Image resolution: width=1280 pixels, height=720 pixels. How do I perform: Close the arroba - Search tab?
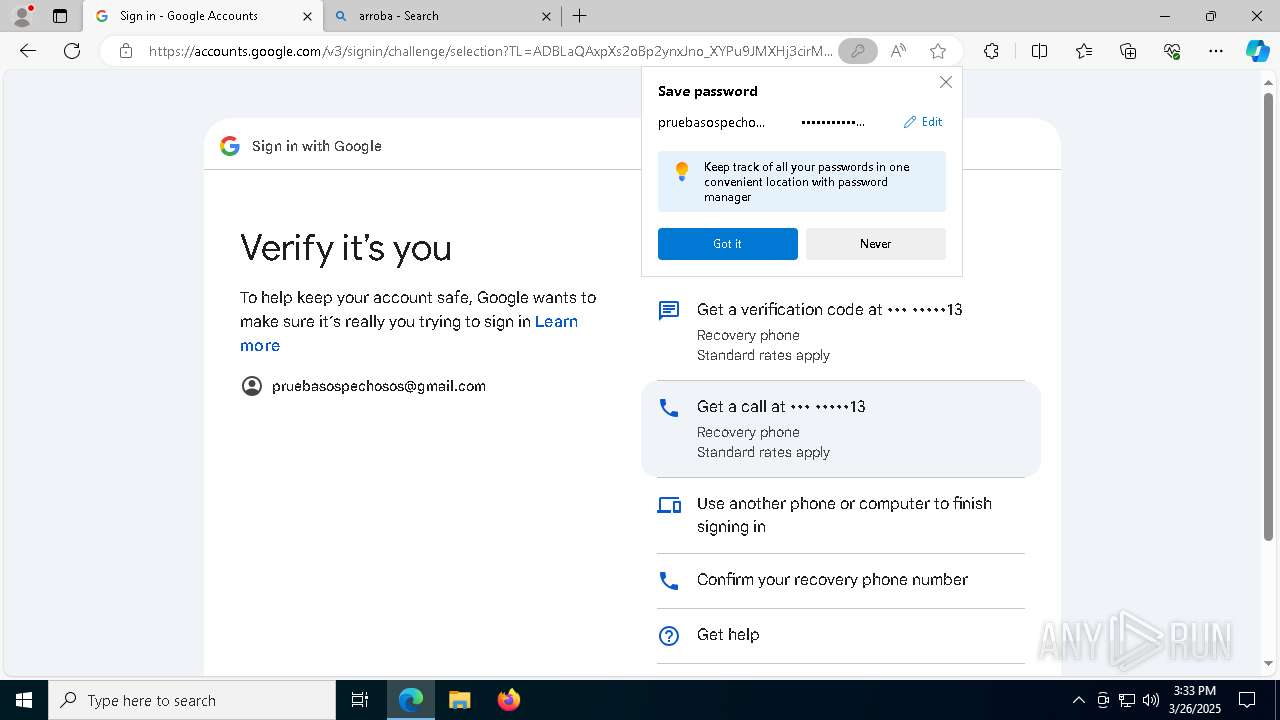(546, 16)
